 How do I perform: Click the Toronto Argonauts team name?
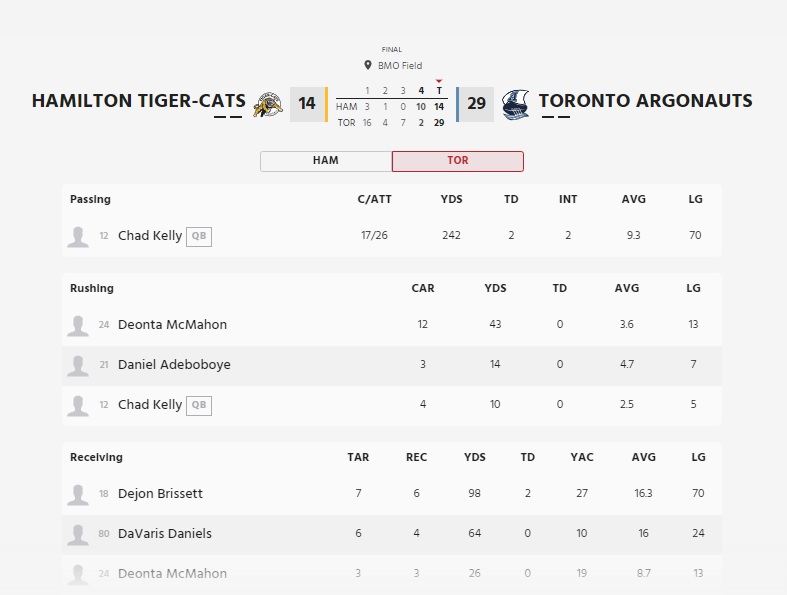(645, 102)
